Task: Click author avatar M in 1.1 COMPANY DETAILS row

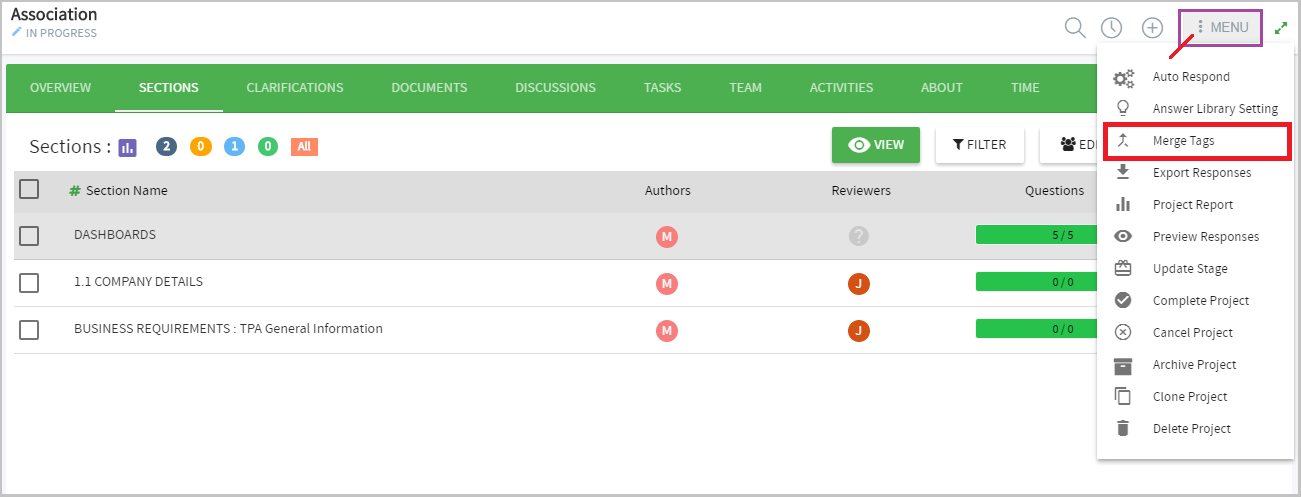Action: tap(667, 283)
